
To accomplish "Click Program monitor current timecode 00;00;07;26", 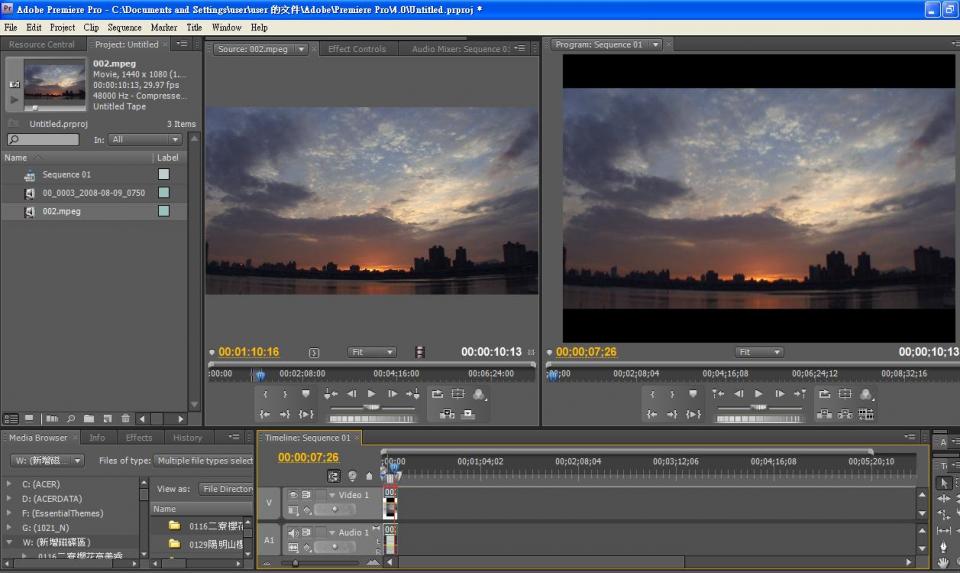I will 586,352.
